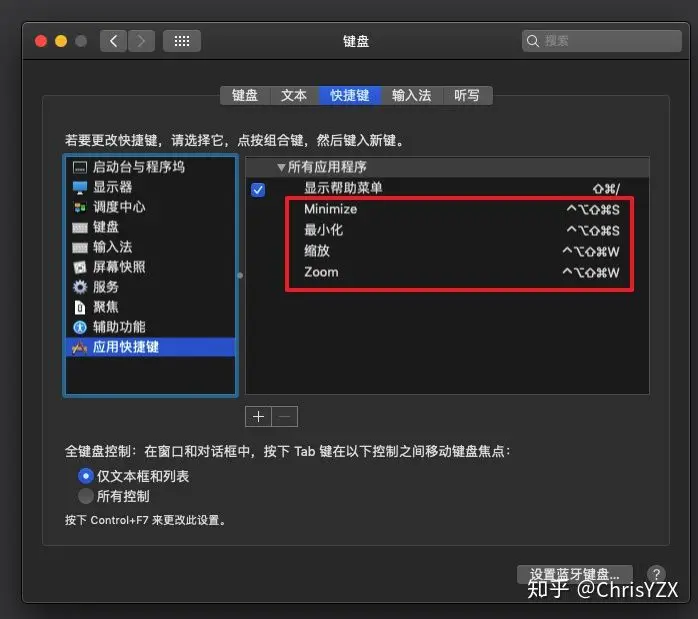Click the Screenshots (屏幕快照) icon

point(80,267)
